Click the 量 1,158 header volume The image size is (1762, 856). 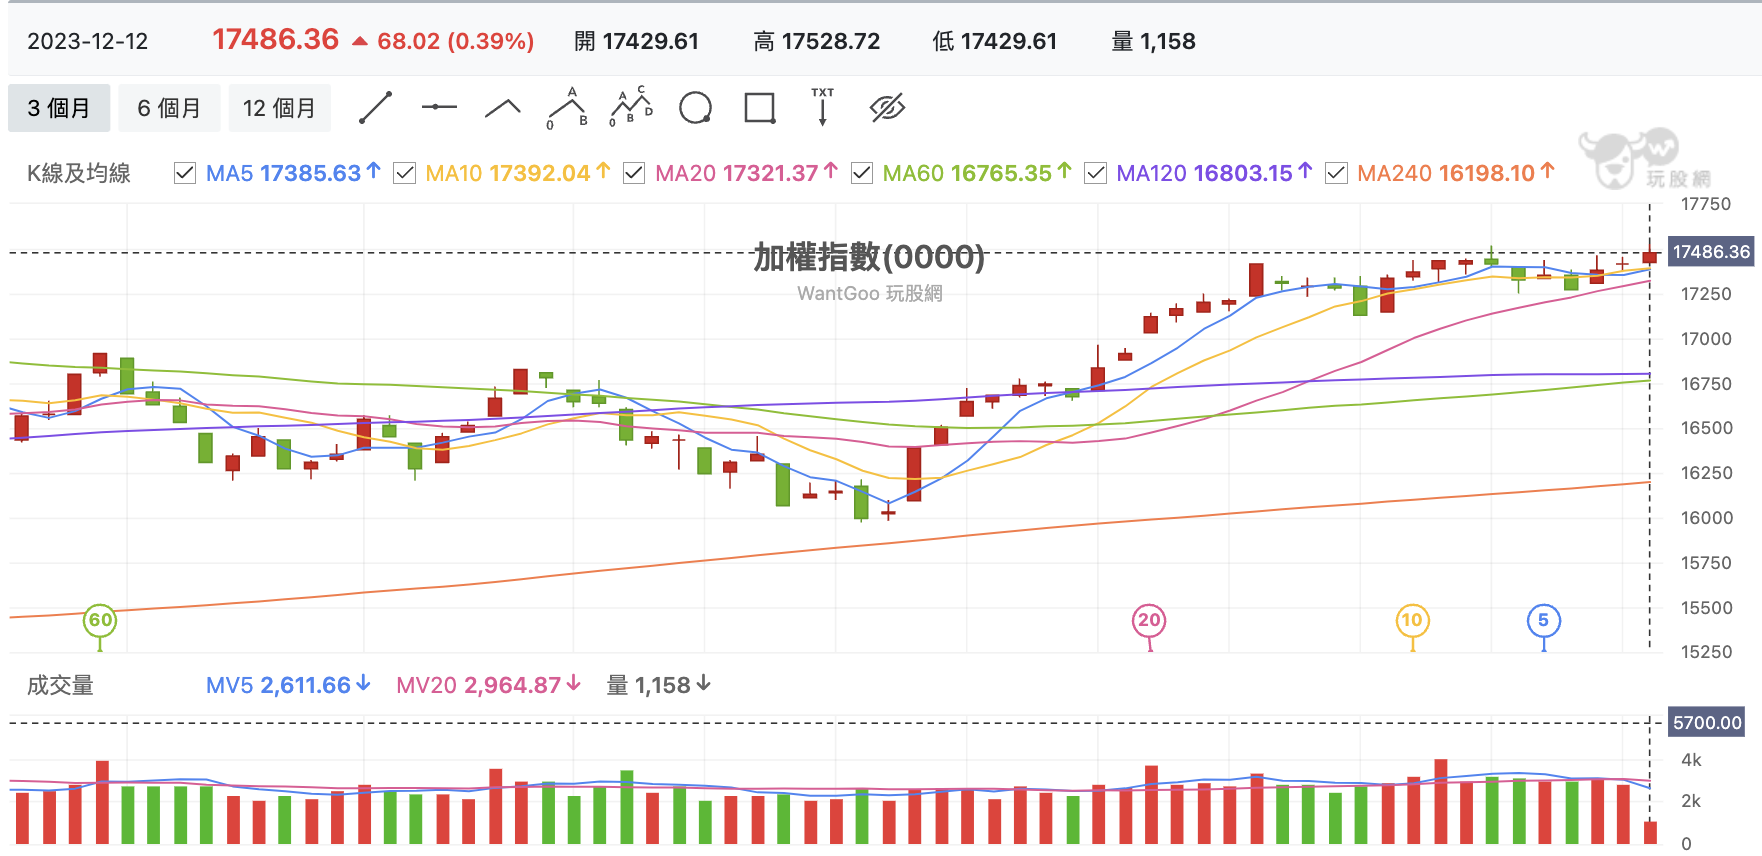coord(1153,41)
